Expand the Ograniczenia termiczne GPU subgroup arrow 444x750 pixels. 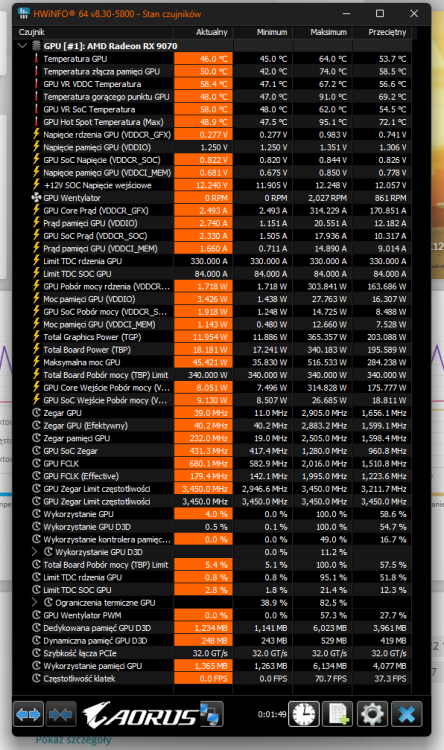pyautogui.click(x=34, y=602)
